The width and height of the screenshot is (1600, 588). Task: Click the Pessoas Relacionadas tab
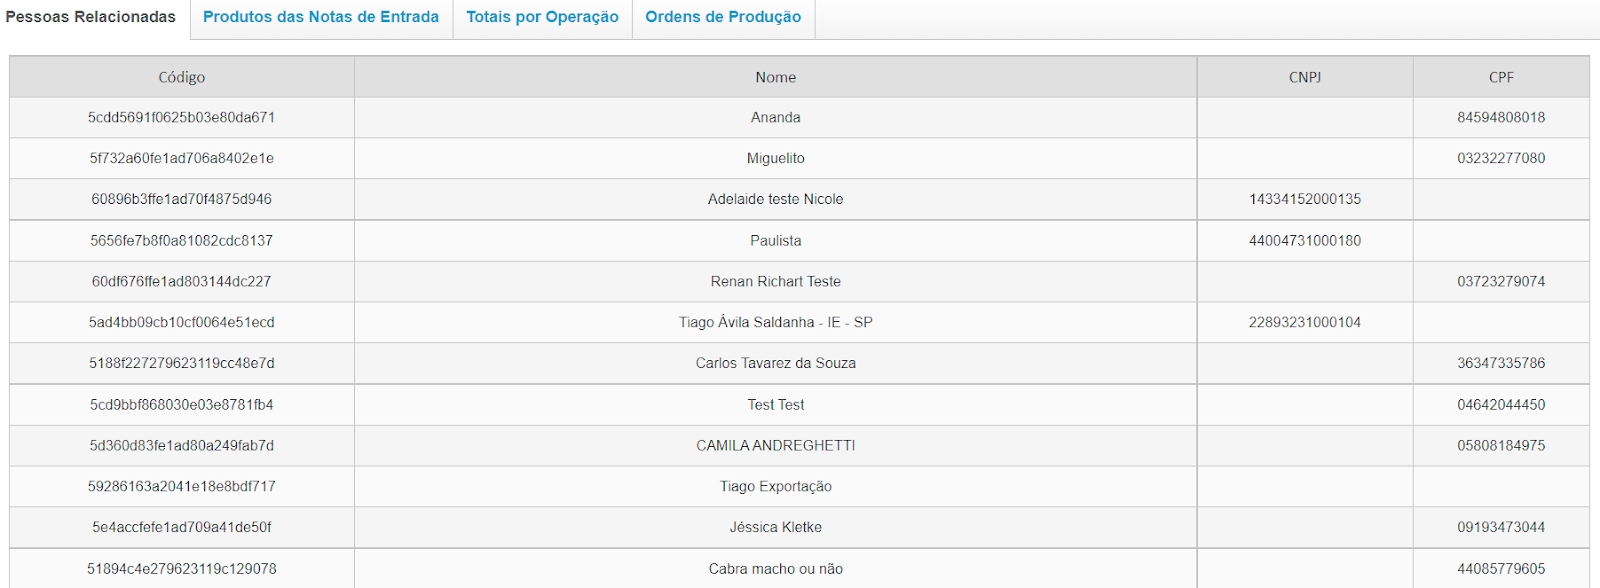pyautogui.click(x=91, y=17)
